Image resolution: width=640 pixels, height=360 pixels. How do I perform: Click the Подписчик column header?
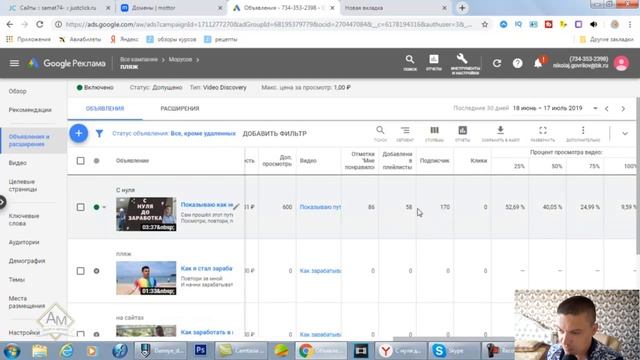434,160
